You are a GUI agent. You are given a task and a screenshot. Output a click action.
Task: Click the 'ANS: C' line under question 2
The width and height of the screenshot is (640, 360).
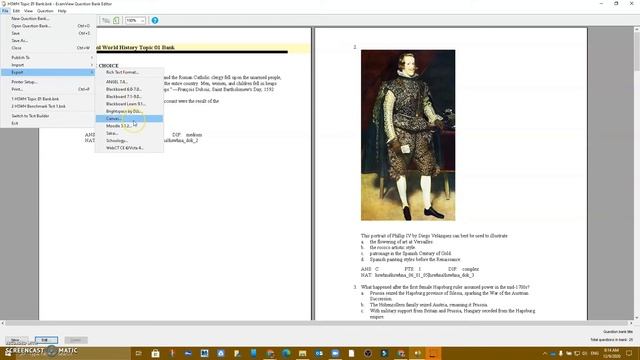tap(420, 269)
